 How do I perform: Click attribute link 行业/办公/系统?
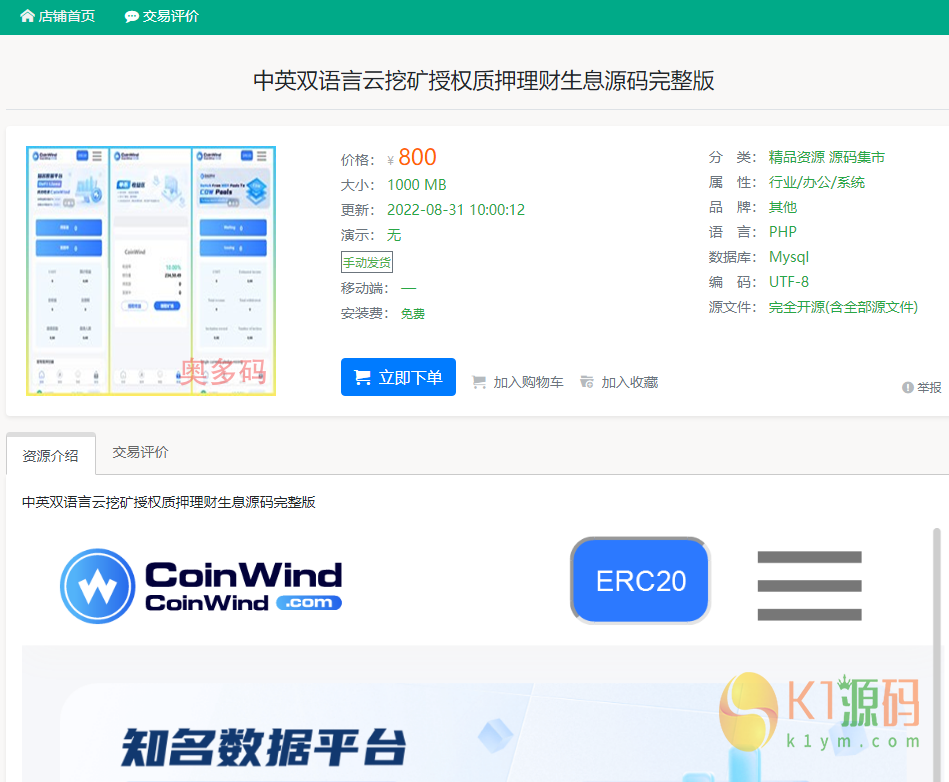(816, 182)
